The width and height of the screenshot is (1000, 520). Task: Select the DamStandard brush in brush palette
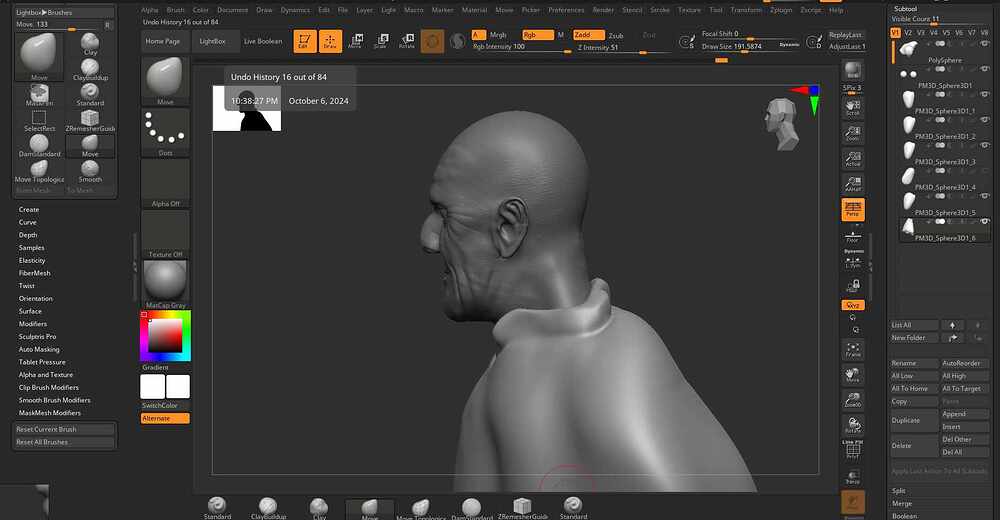[x=39, y=146]
